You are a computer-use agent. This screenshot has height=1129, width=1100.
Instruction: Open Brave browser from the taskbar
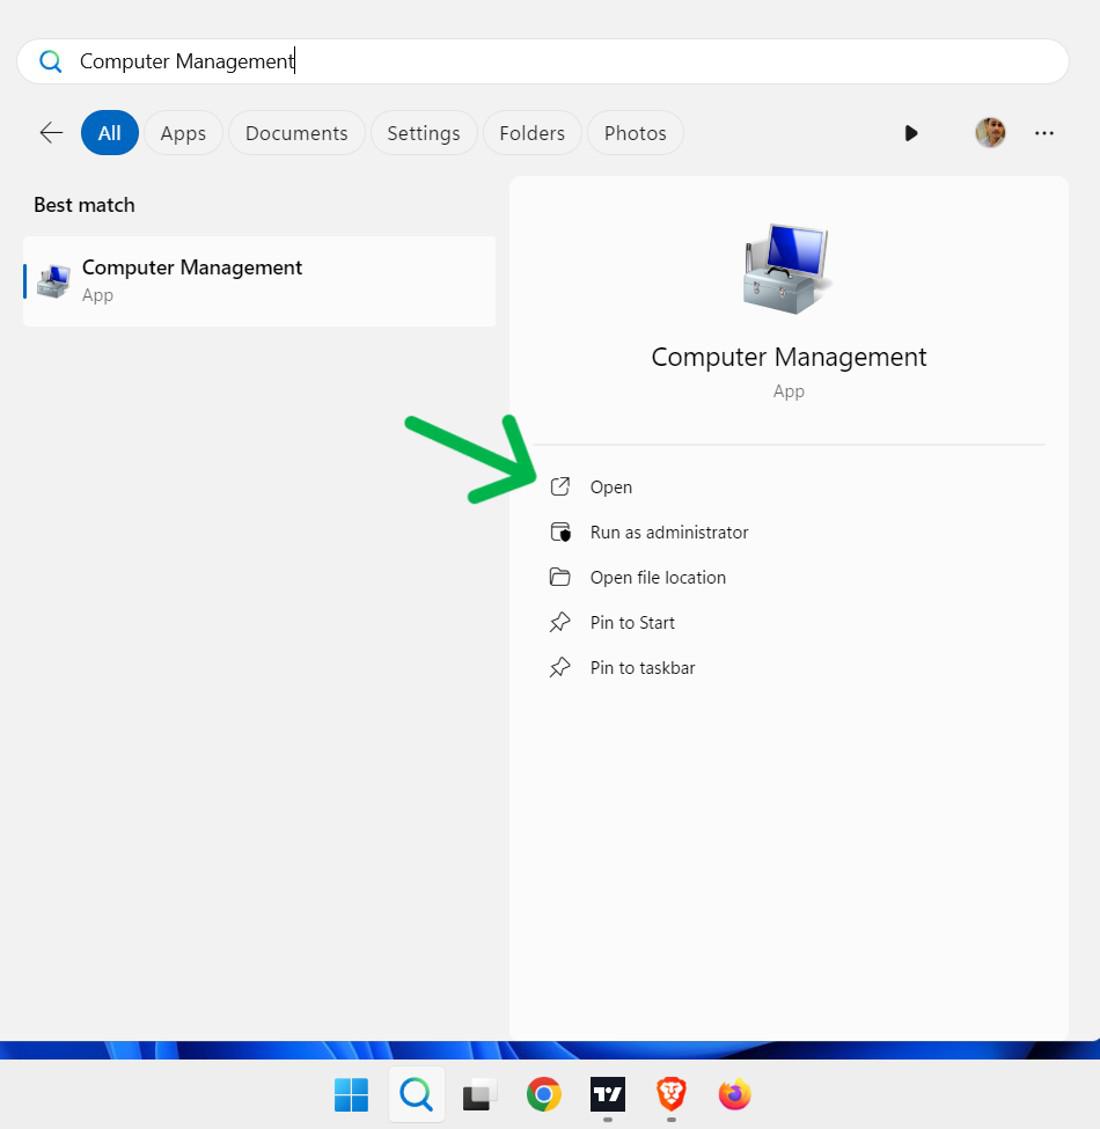(671, 1094)
